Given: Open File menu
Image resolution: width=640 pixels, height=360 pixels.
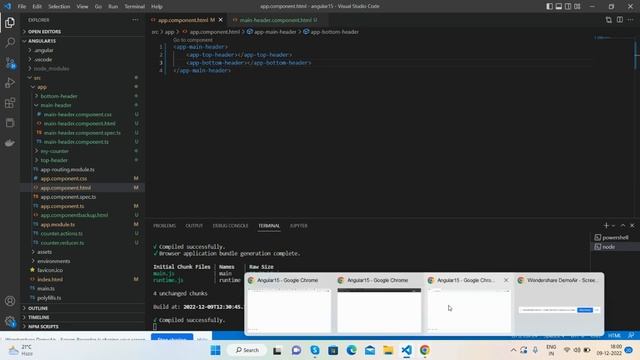Looking at the screenshot, I should 22,7.
